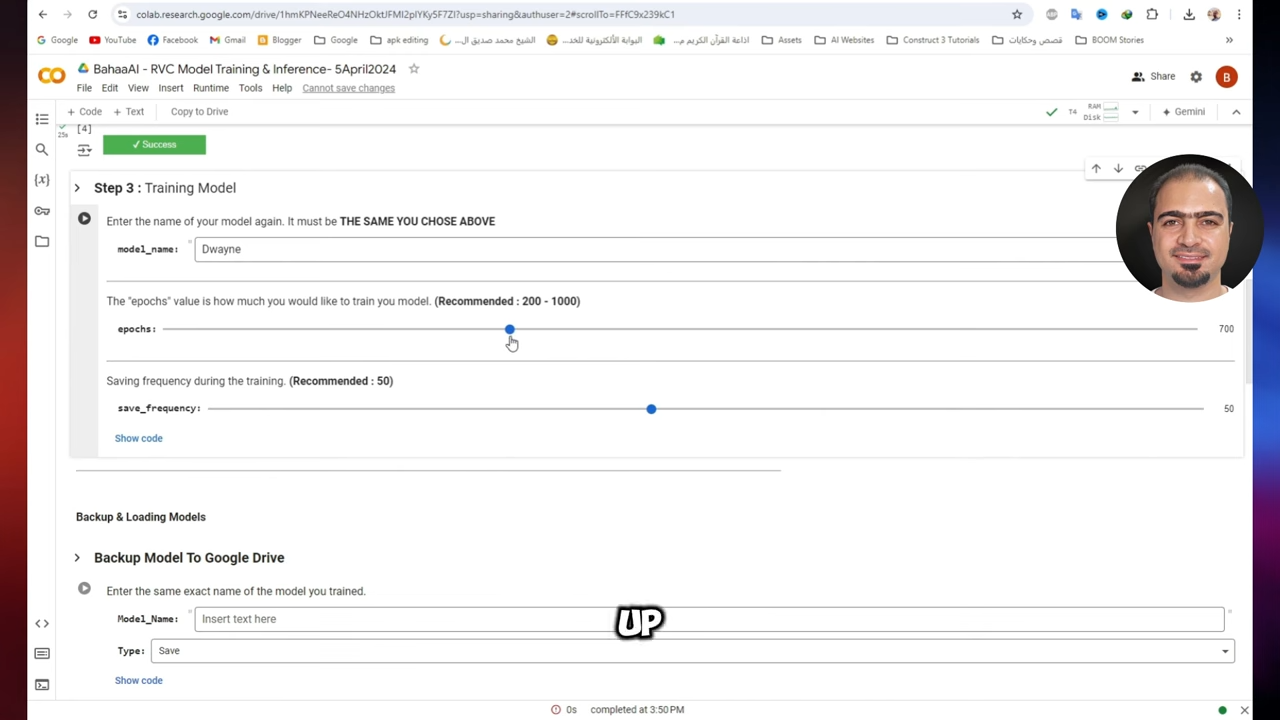Screen dimensions: 1280x720
Task: Open the files folder icon in sidebar
Action: pyautogui.click(x=42, y=241)
